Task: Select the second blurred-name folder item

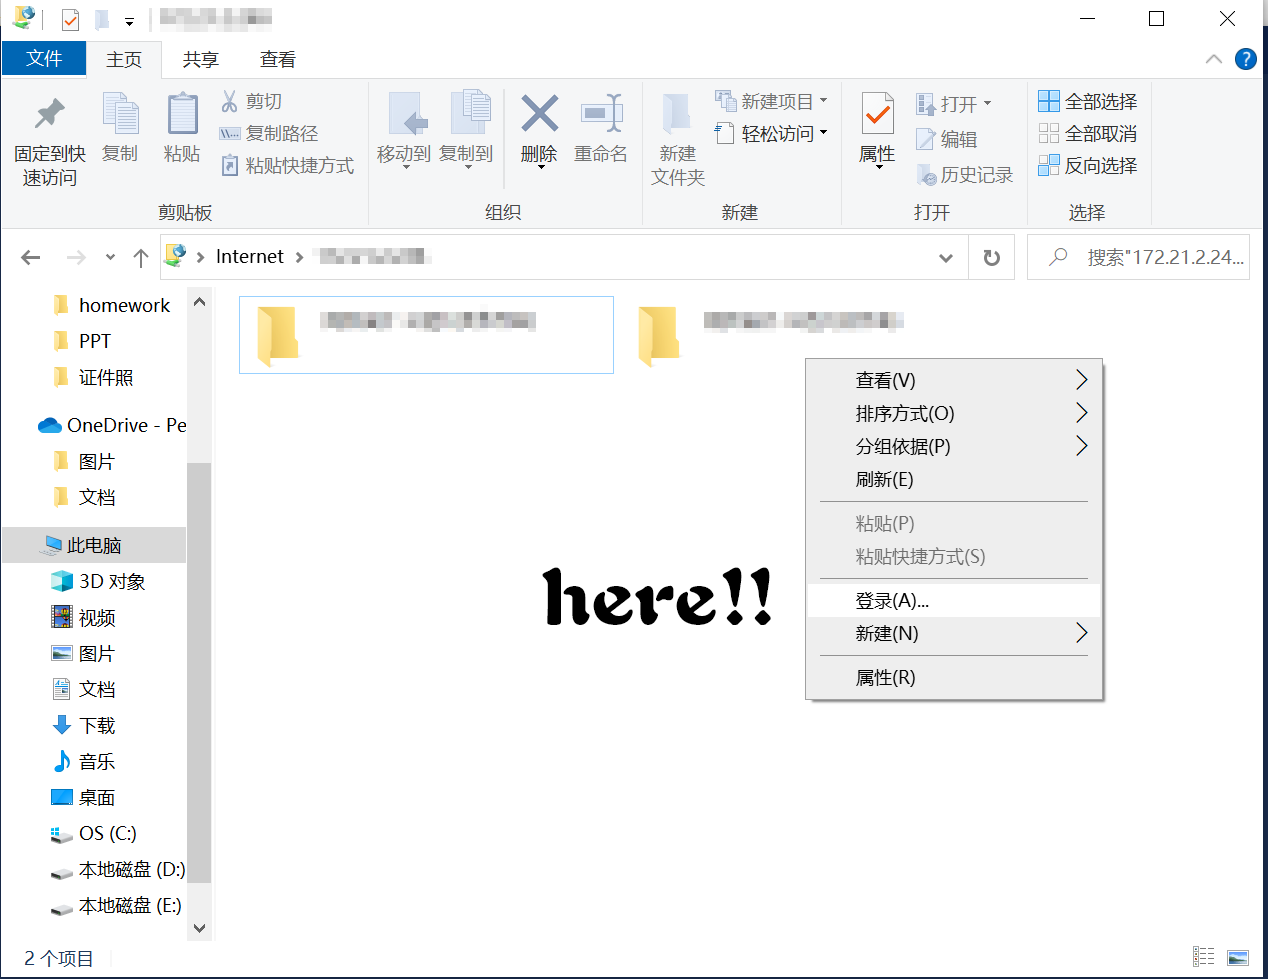Action: 770,335
